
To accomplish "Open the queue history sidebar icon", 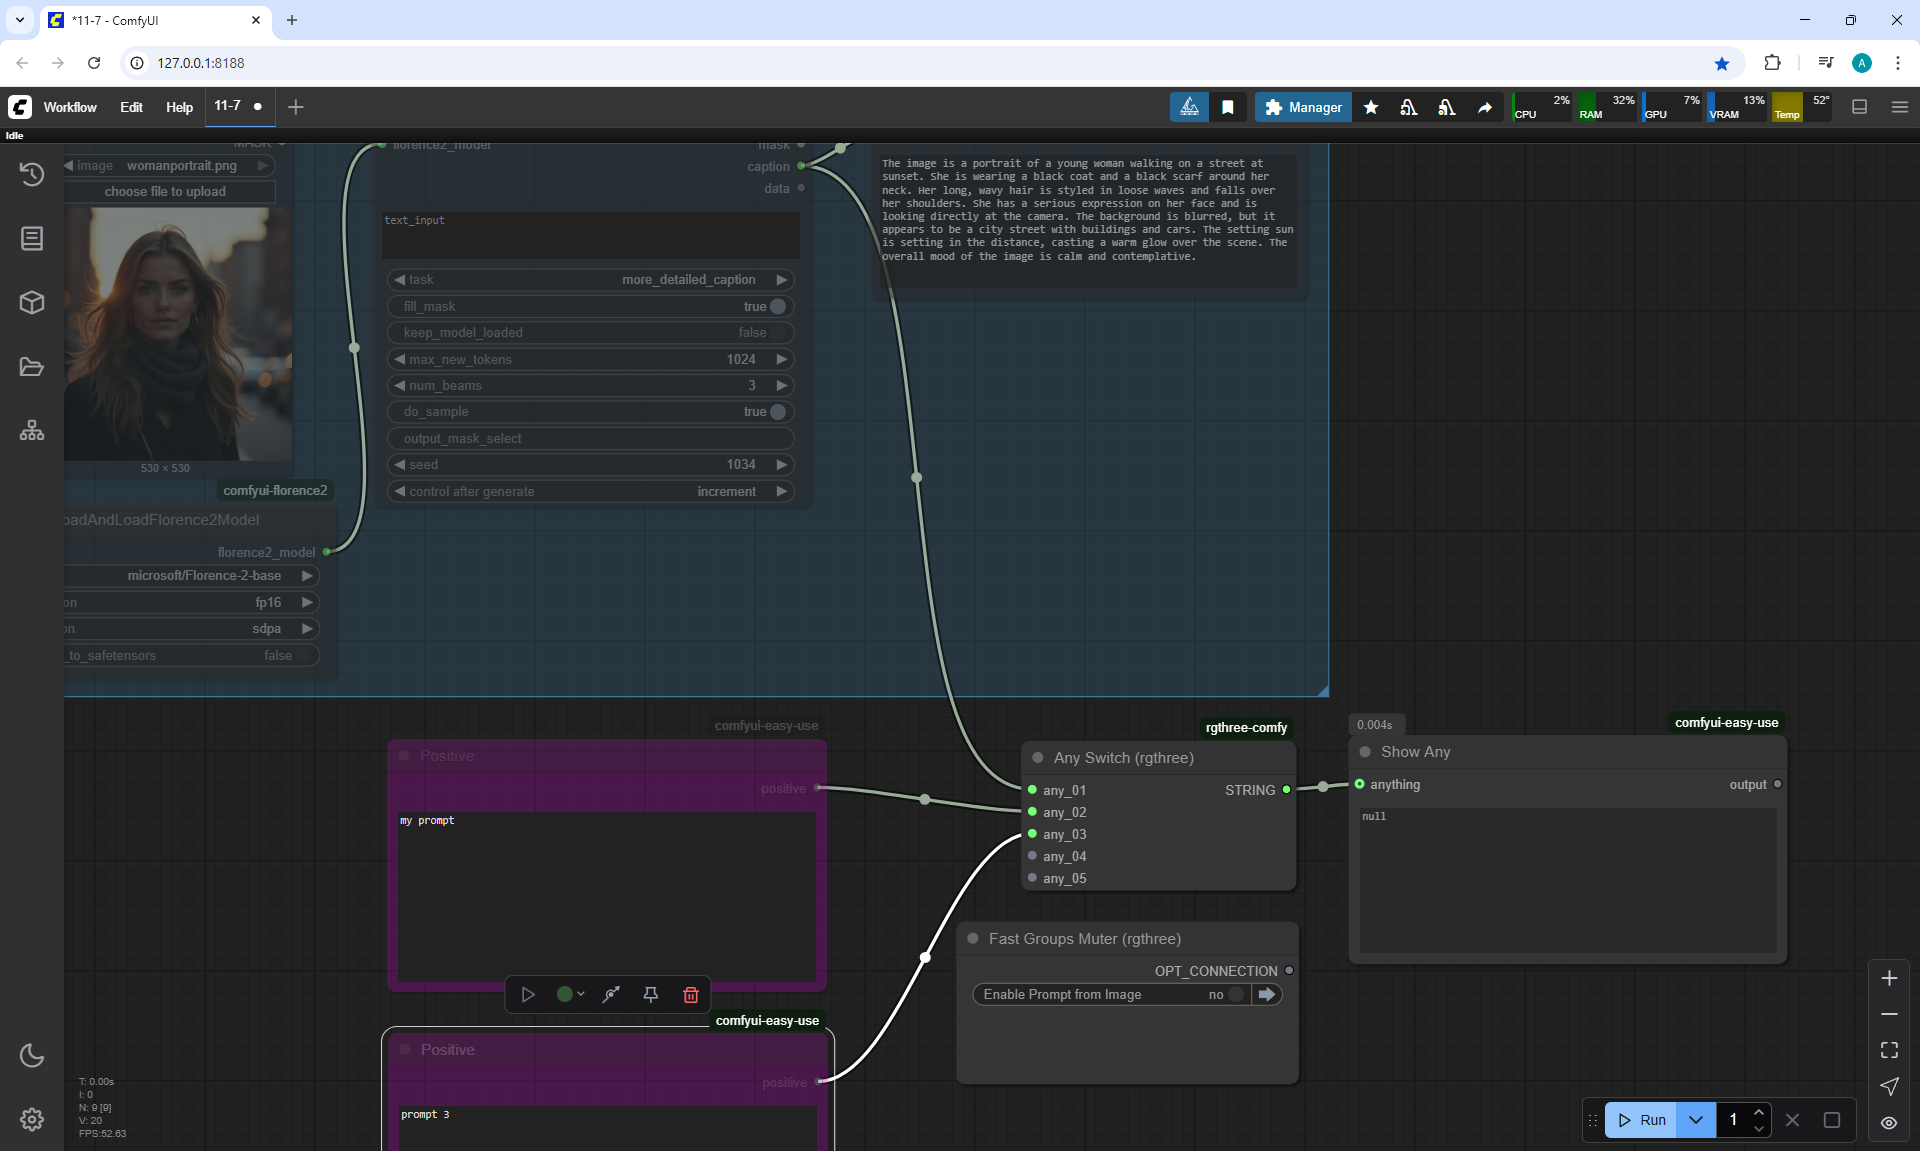I will click(x=32, y=174).
